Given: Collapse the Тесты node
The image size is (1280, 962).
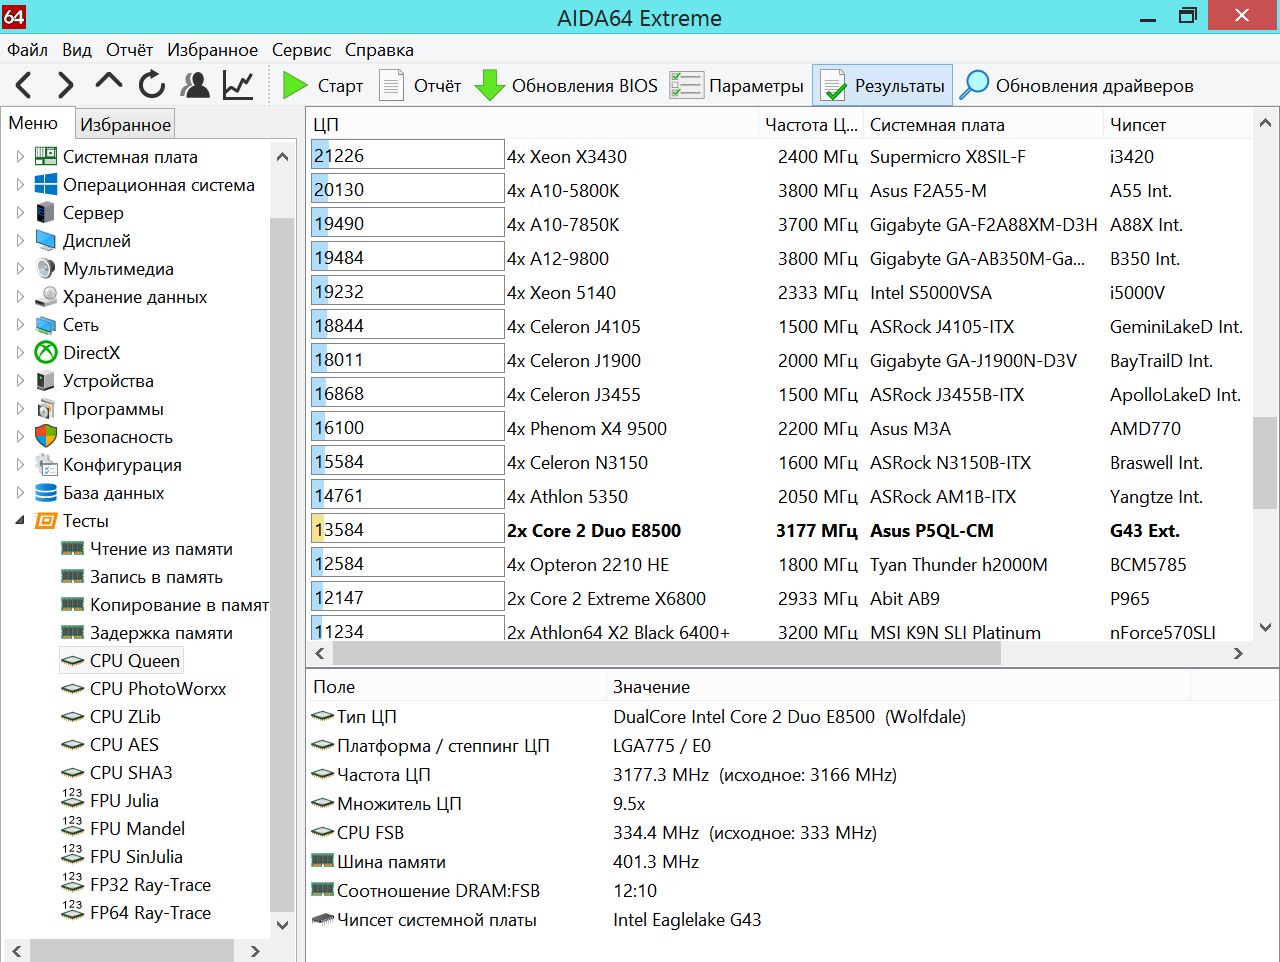Looking at the screenshot, I should [x=20, y=521].
